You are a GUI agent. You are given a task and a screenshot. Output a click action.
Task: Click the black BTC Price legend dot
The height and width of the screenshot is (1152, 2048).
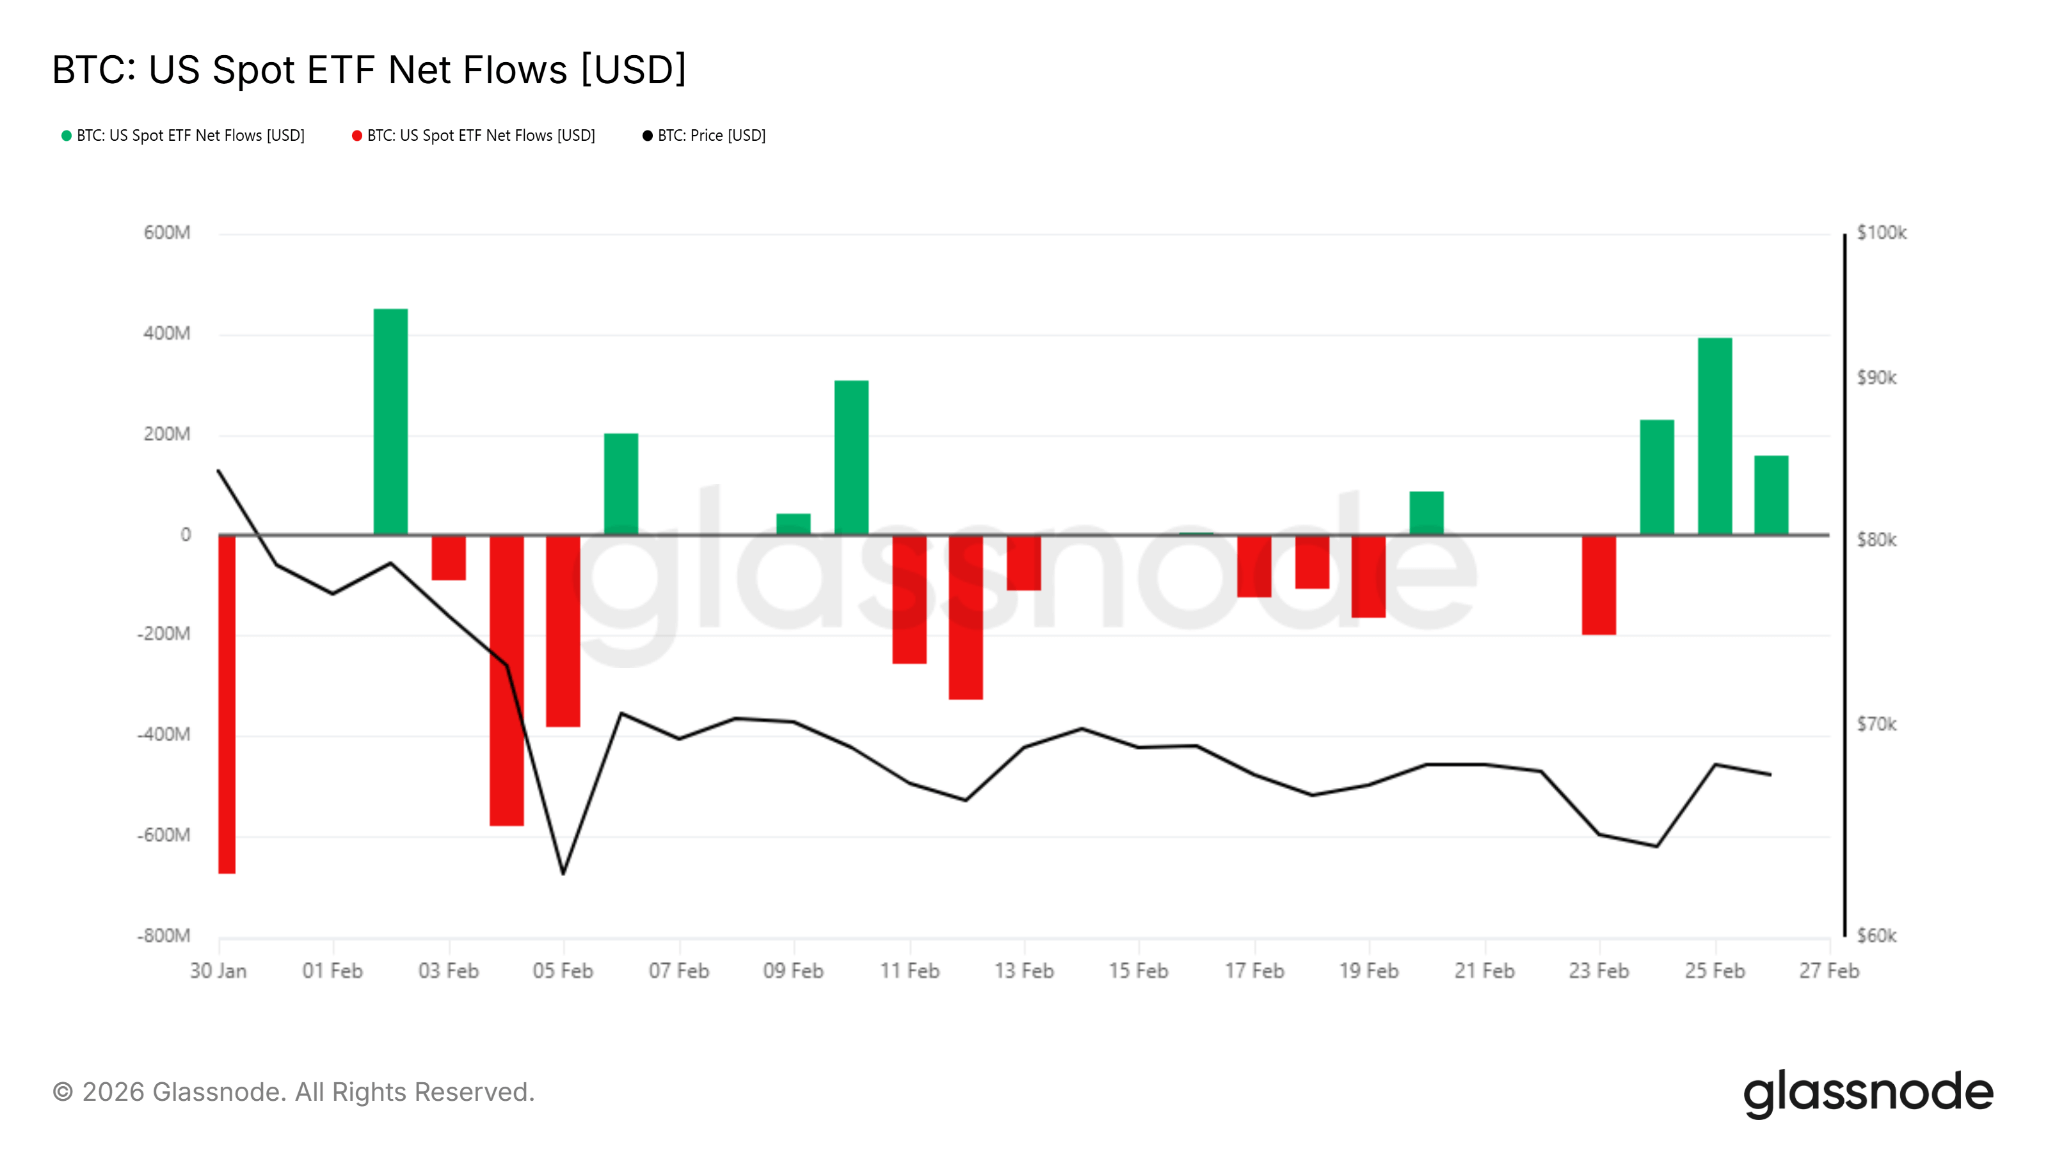coord(647,136)
